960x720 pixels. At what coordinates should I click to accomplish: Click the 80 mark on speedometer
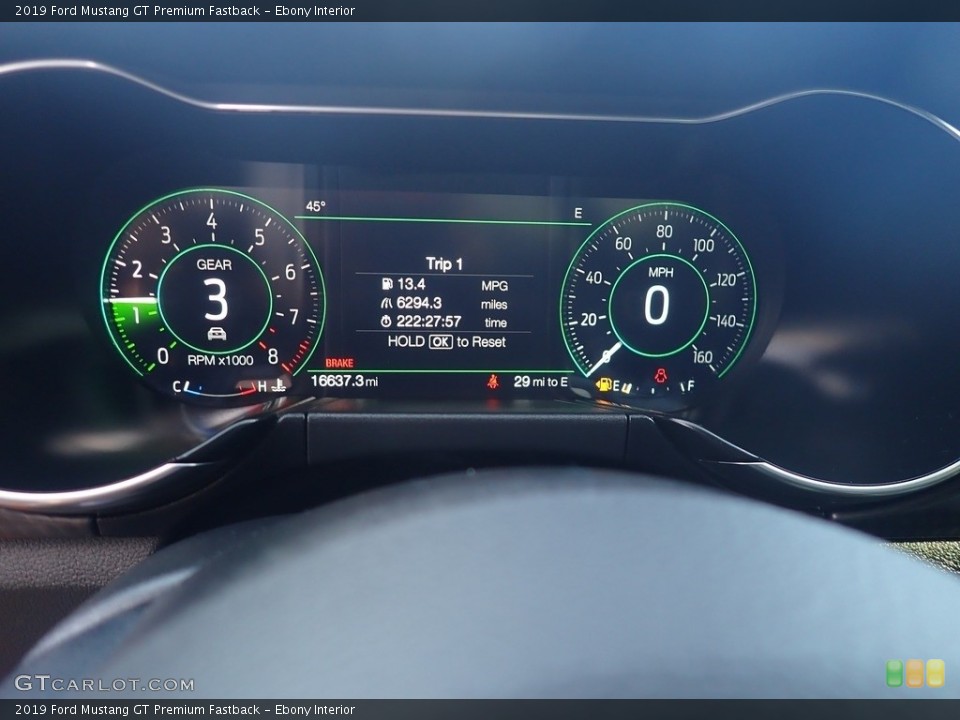click(664, 231)
